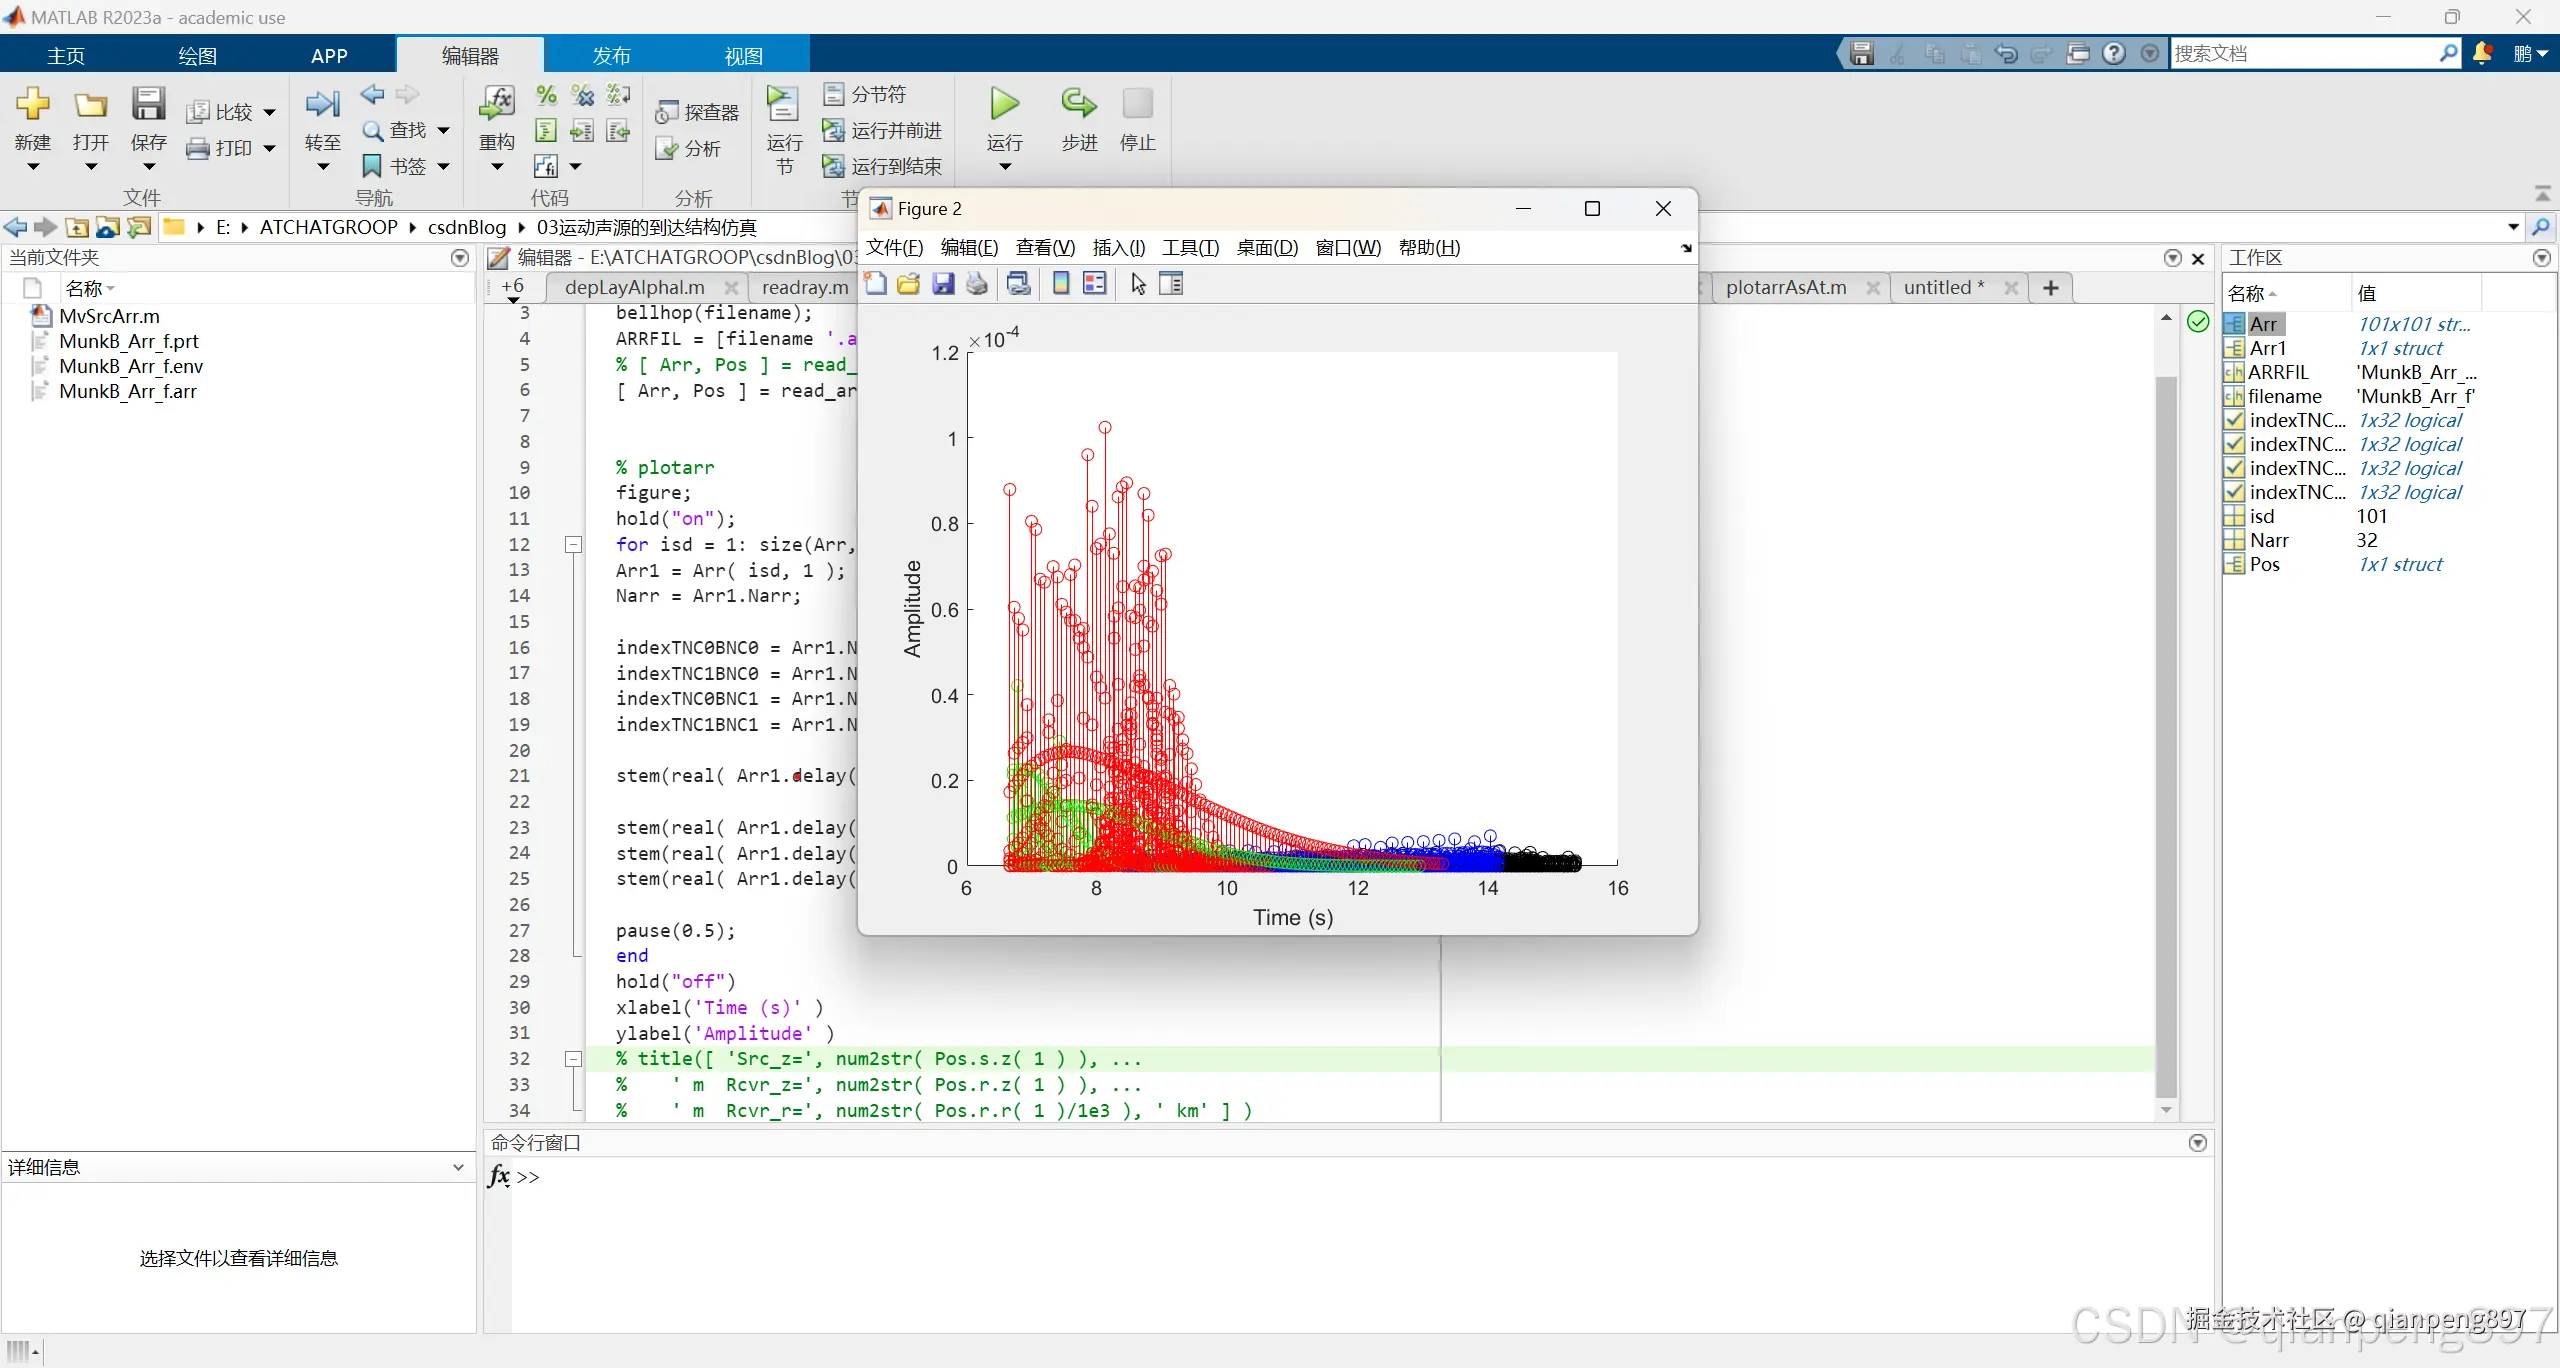Switch to the Publish (发布) ribbon tab
The image size is (2560, 1368).
(611, 56)
